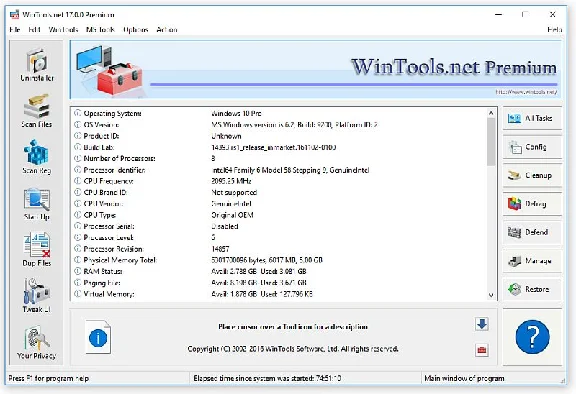Open the WinTools menu
The width and height of the screenshot is (576, 394).
pyautogui.click(x=63, y=30)
